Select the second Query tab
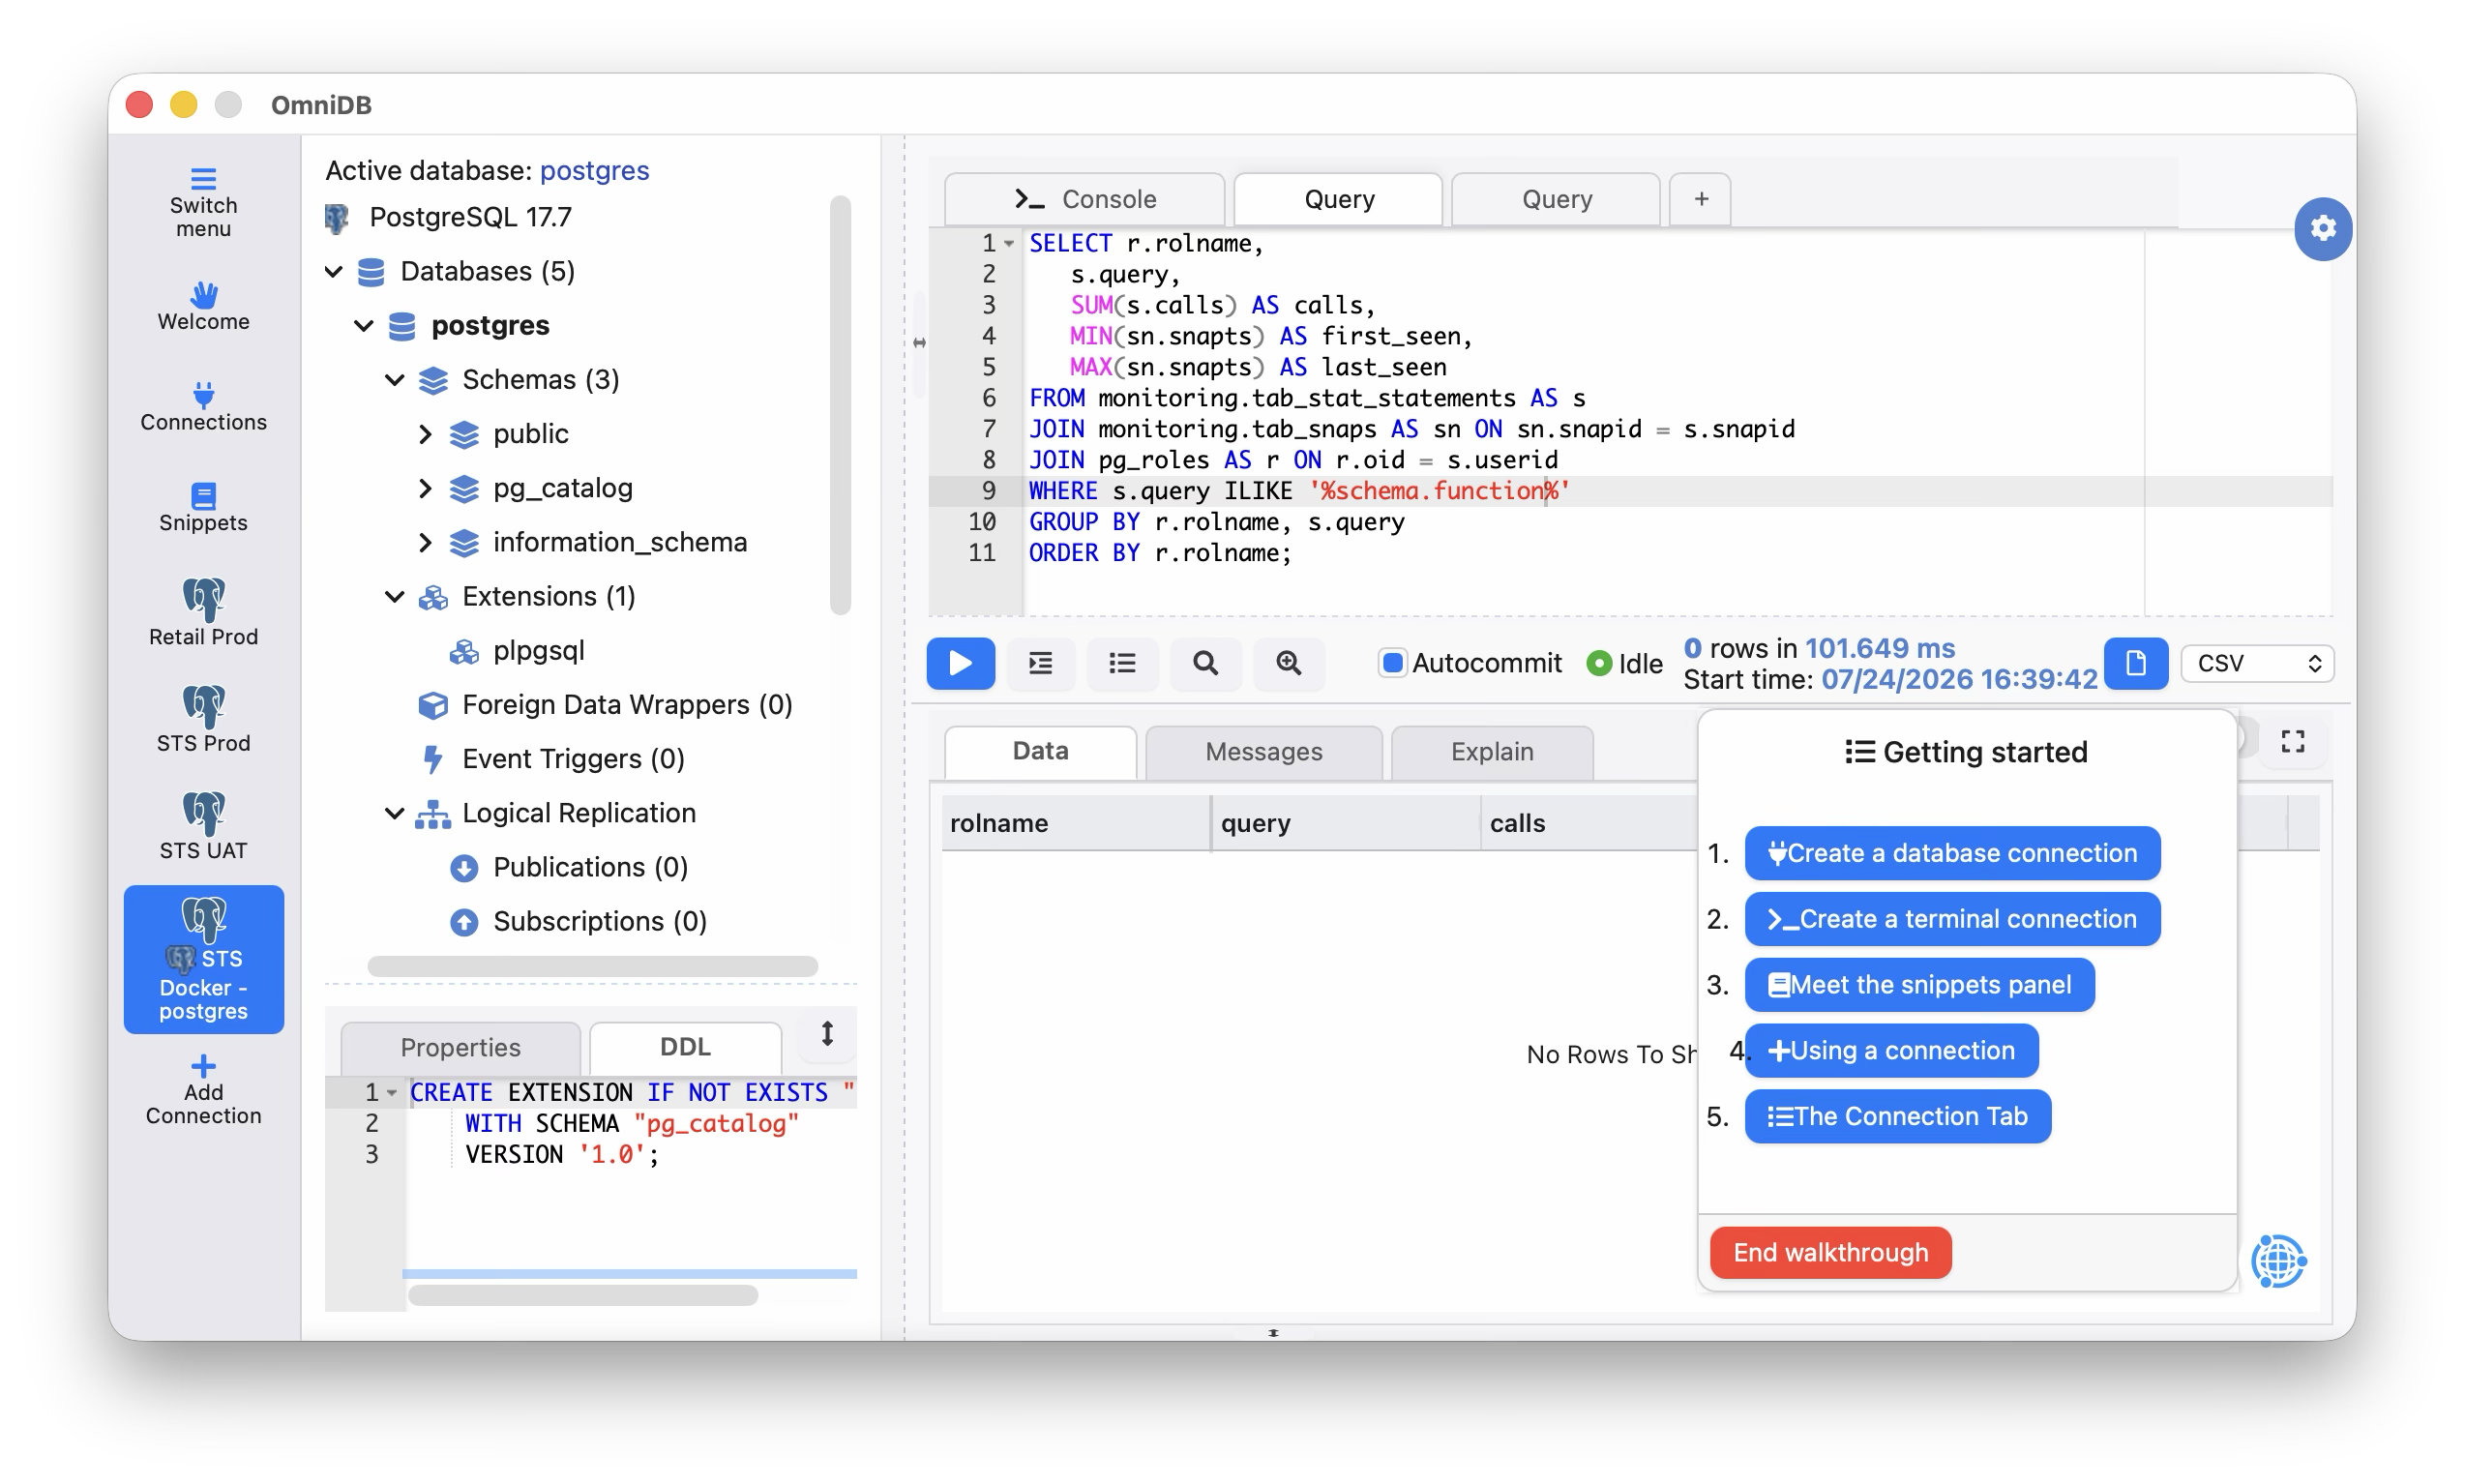This screenshot has width=2465, height=1484. [x=1555, y=199]
